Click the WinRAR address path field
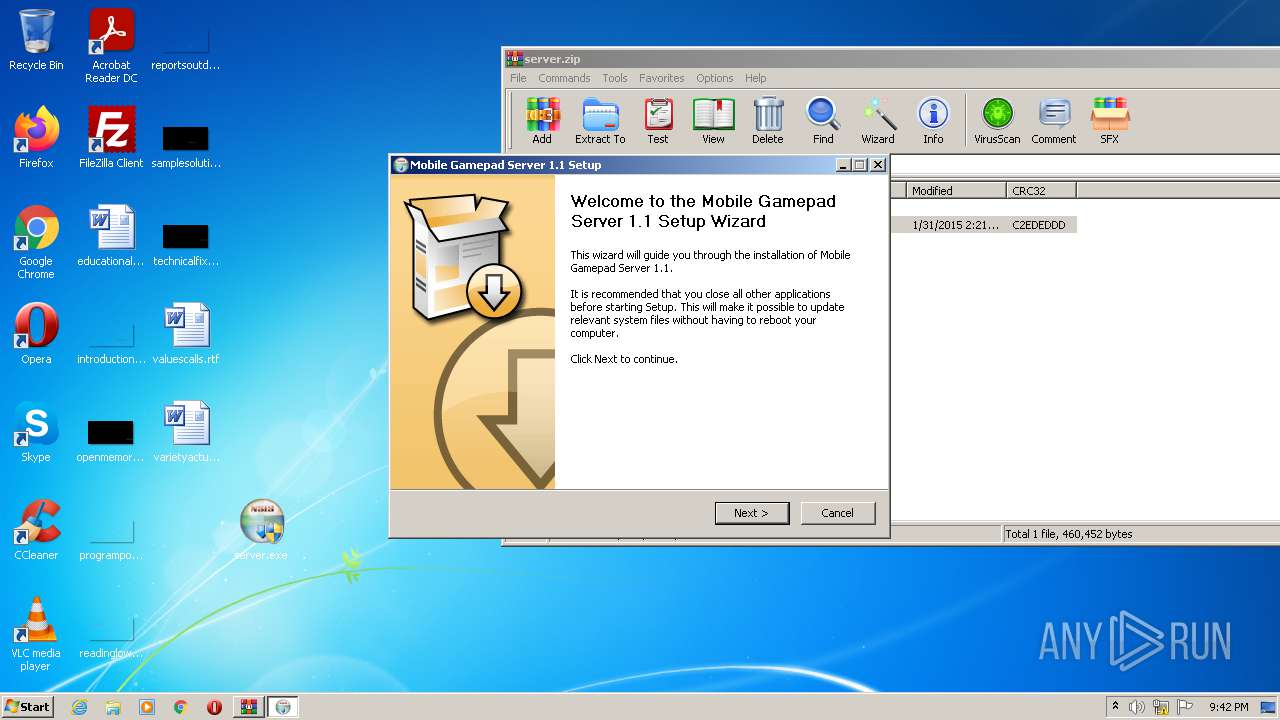This screenshot has height=720, width=1280. [1084, 166]
